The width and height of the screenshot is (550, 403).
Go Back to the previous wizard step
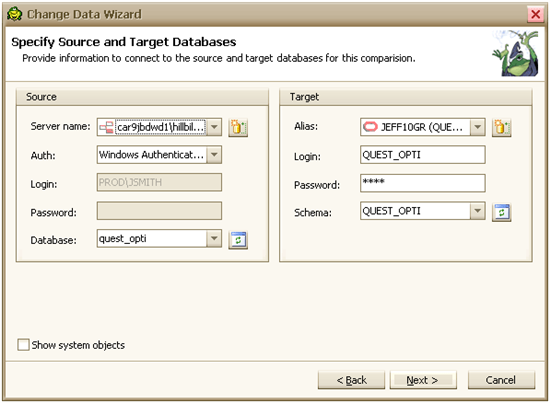click(351, 380)
